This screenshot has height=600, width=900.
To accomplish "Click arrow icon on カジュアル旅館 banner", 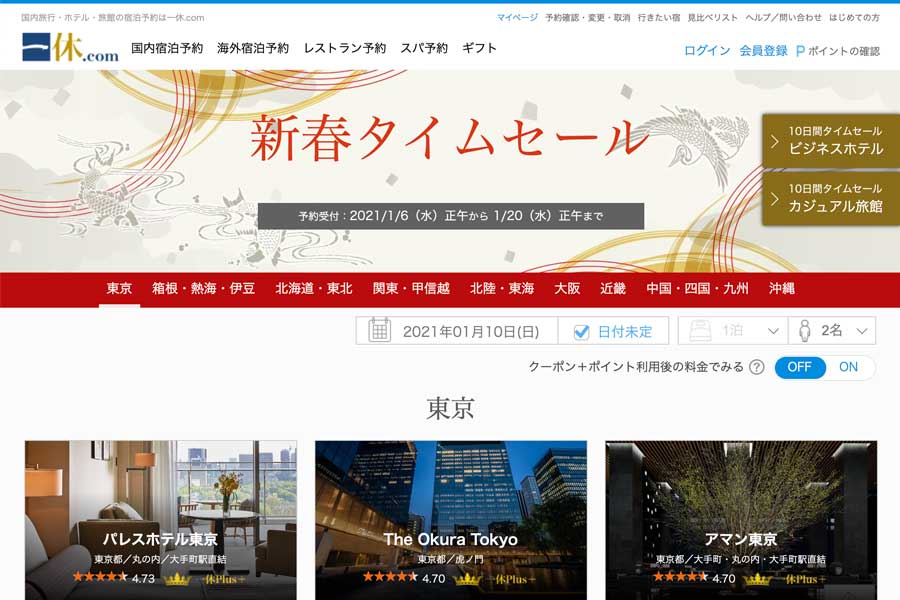I will 775,199.
